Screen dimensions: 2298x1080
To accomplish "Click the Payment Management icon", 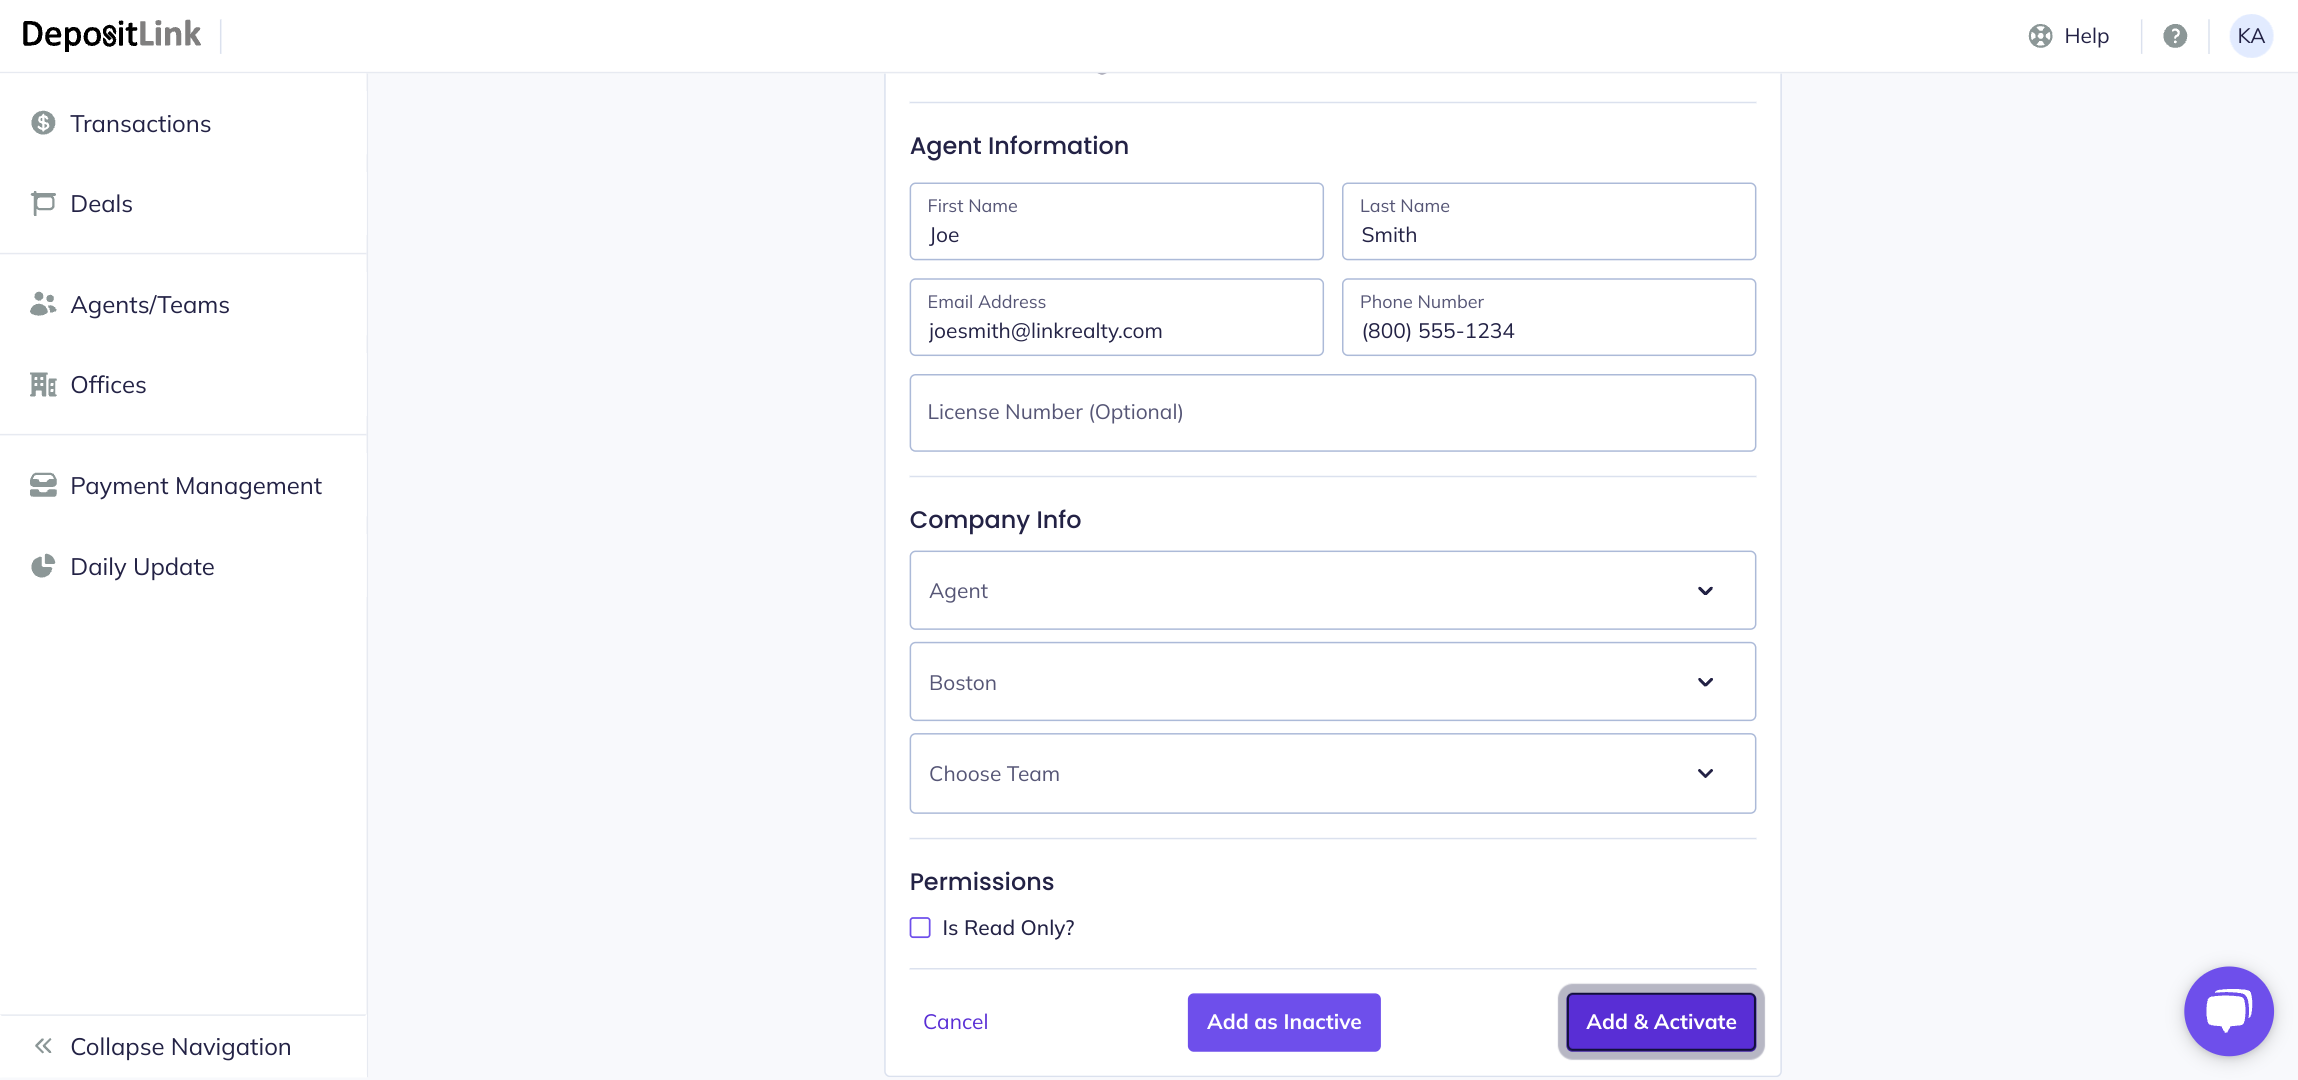I will [x=43, y=486].
